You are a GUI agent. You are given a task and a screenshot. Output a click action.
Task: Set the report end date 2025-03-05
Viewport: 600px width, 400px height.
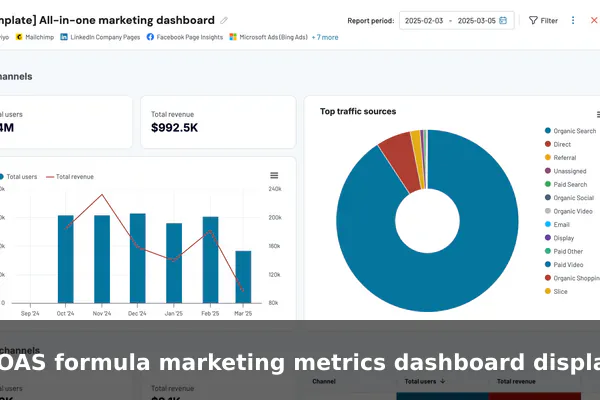(476, 21)
